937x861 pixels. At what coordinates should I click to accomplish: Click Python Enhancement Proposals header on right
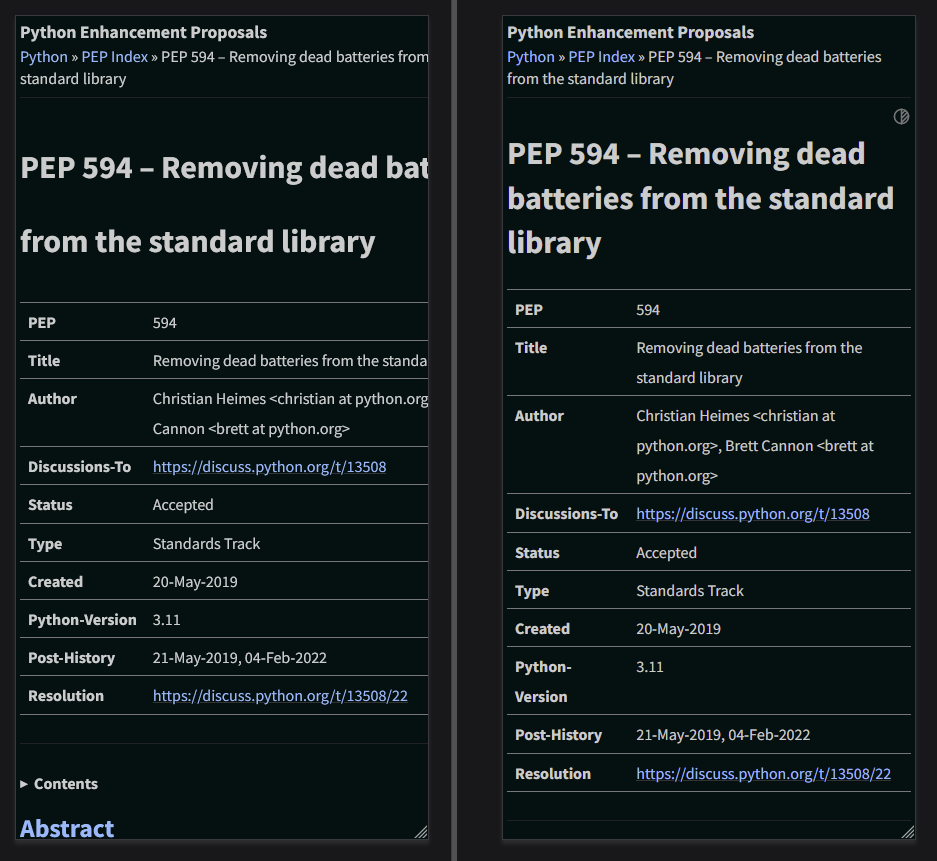coord(629,31)
